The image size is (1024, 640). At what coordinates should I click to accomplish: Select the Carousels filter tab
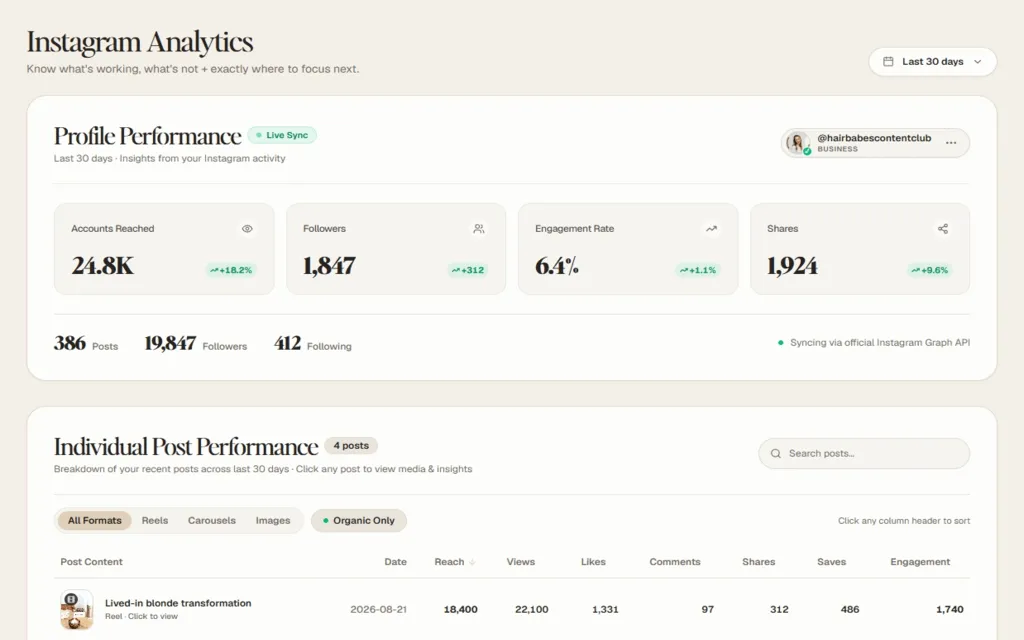pos(212,520)
